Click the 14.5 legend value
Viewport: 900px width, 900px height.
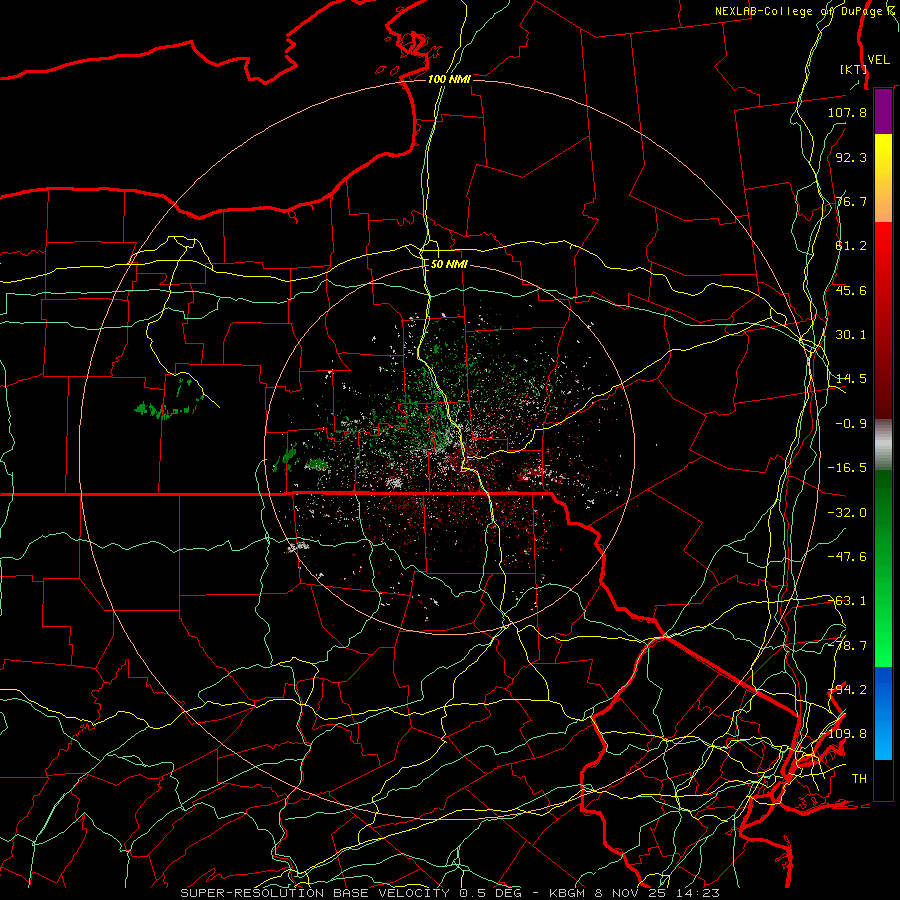tap(851, 379)
